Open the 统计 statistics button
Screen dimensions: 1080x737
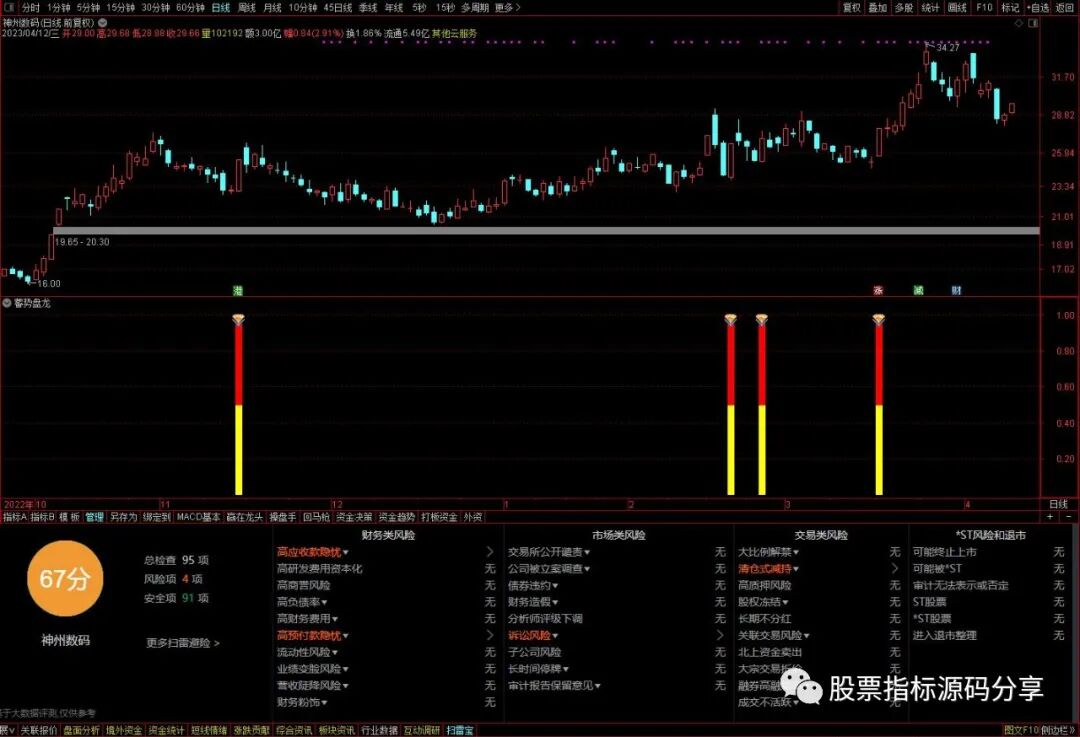[931, 8]
